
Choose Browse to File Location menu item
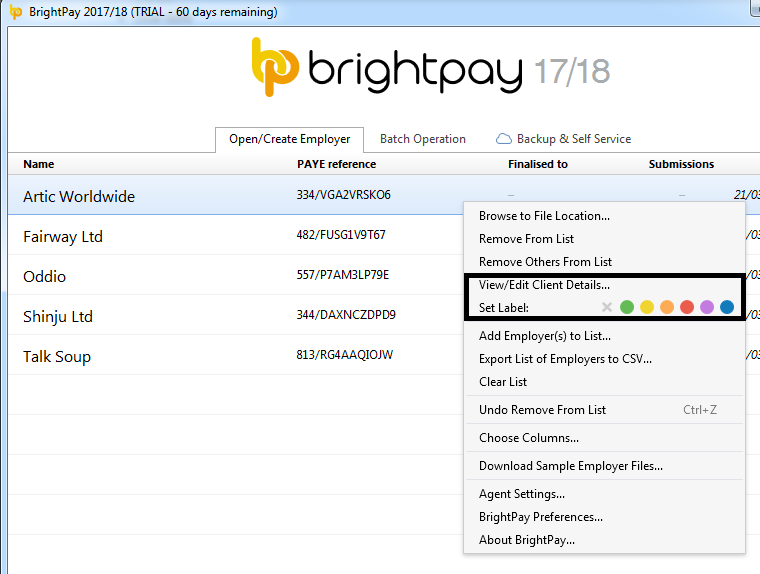point(604,216)
